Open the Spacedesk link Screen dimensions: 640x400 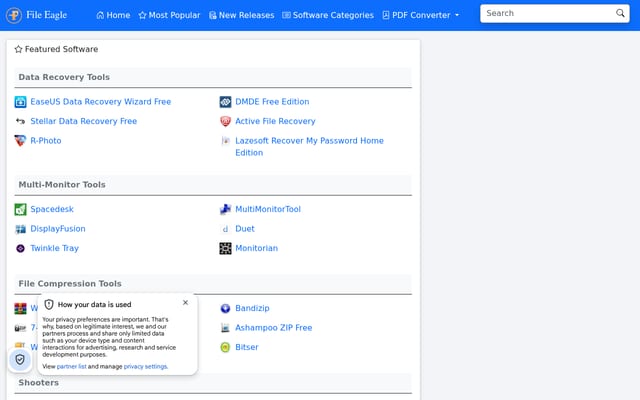[x=52, y=209]
